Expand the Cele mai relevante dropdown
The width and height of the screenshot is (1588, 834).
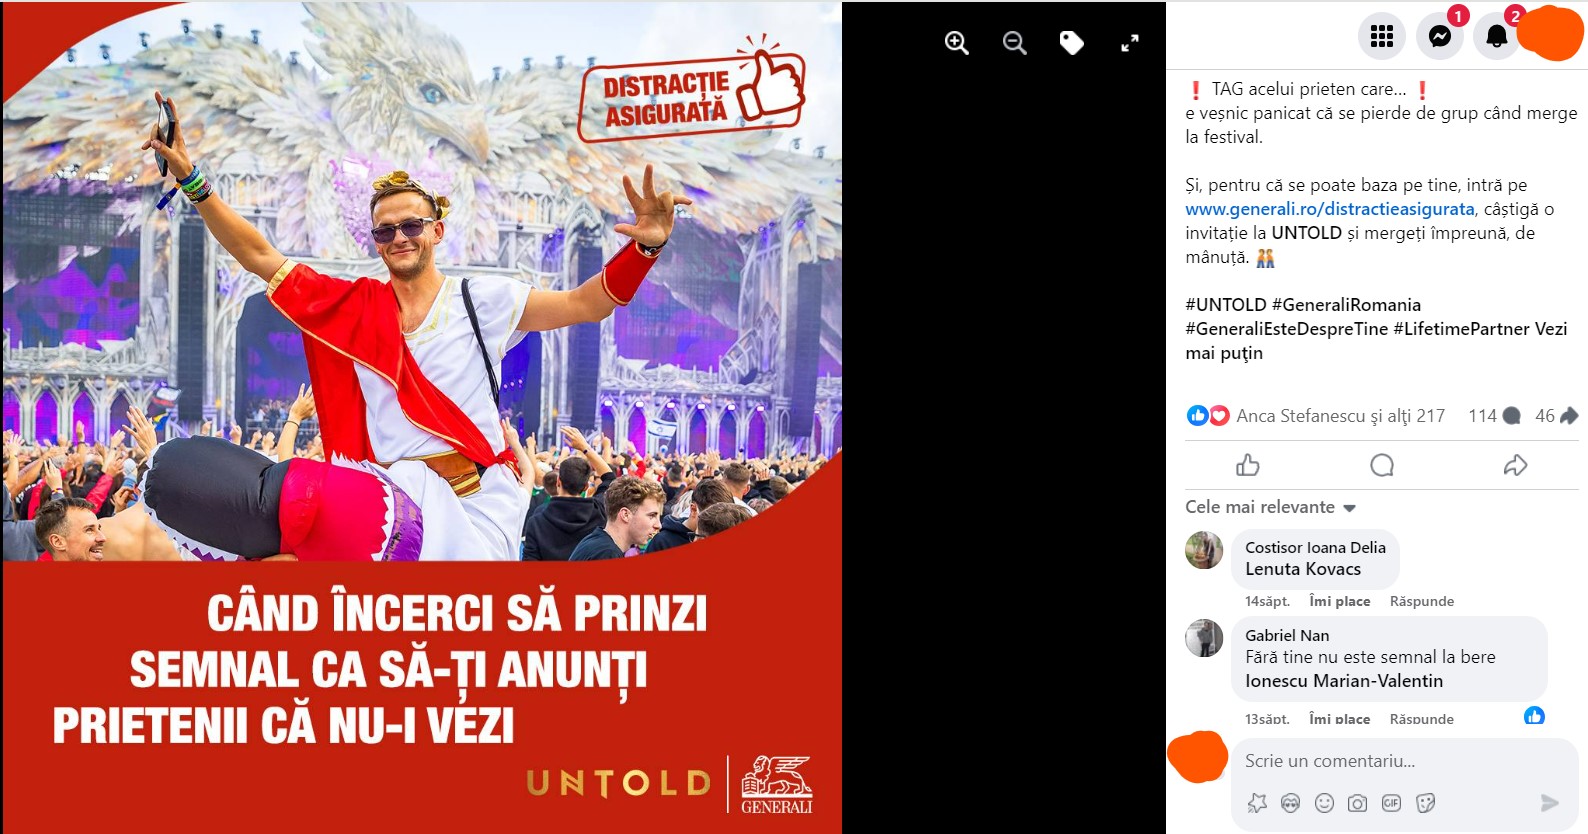pyautogui.click(x=1270, y=507)
